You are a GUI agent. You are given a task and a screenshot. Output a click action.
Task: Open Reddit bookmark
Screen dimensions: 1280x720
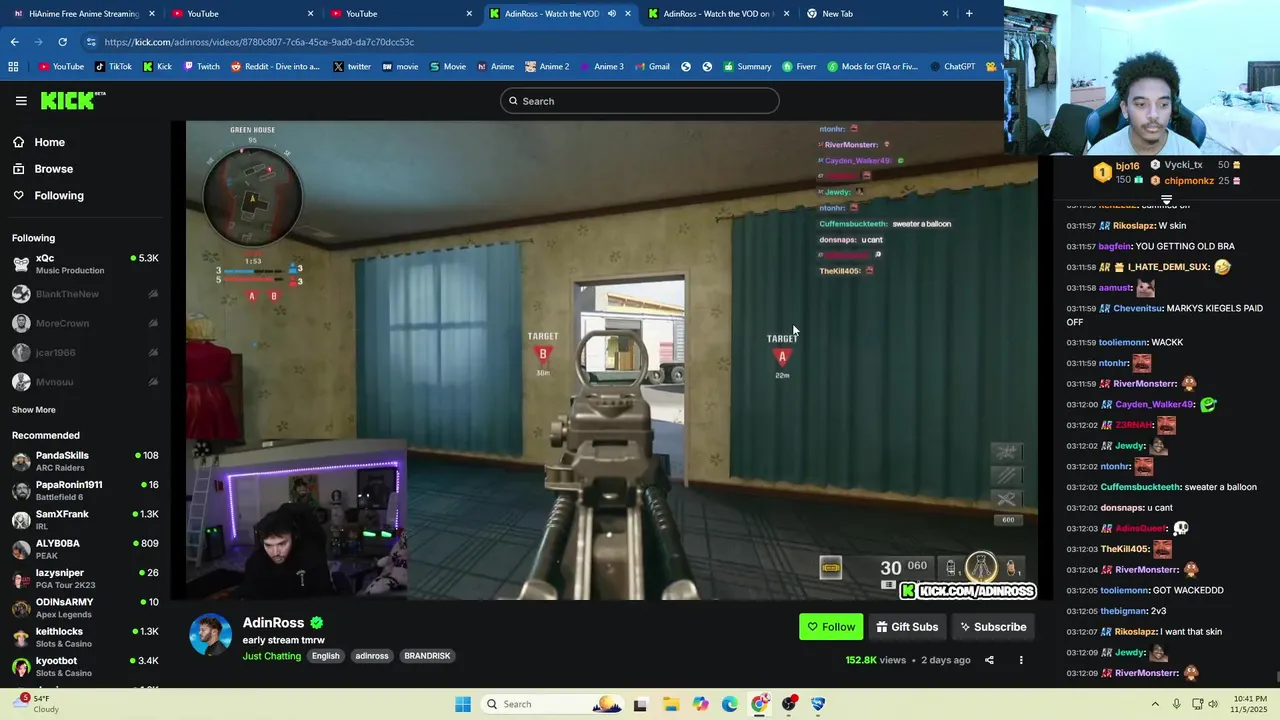tap(275, 67)
